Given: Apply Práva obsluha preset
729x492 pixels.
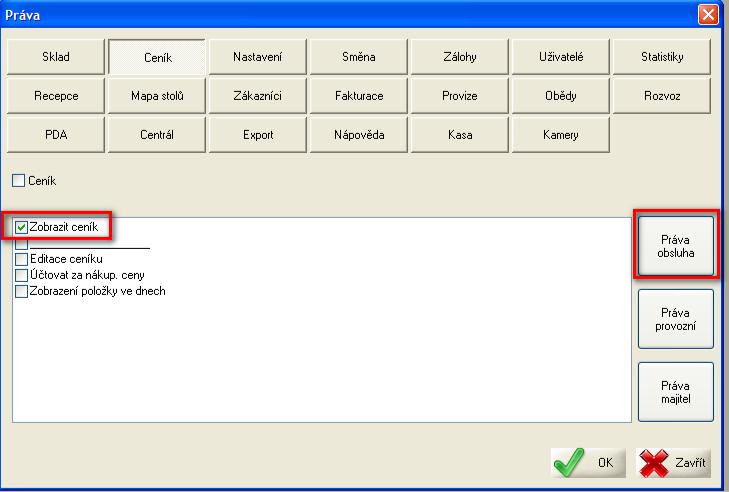Looking at the screenshot, I should 676,246.
